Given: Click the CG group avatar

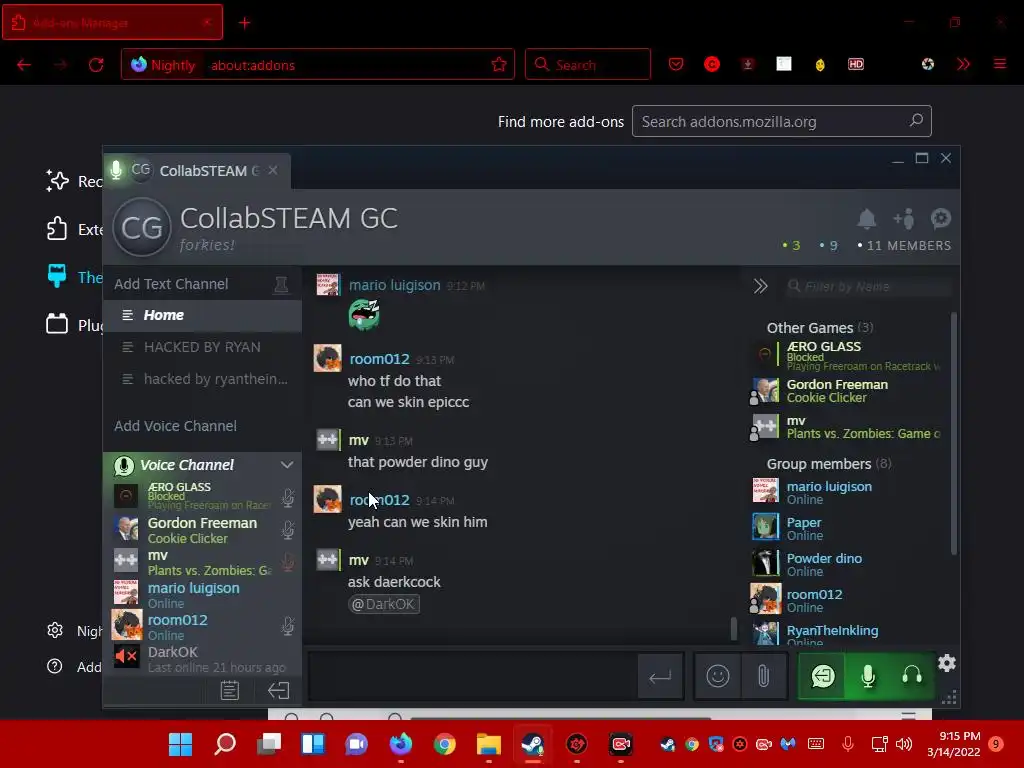Looking at the screenshot, I should (142, 227).
